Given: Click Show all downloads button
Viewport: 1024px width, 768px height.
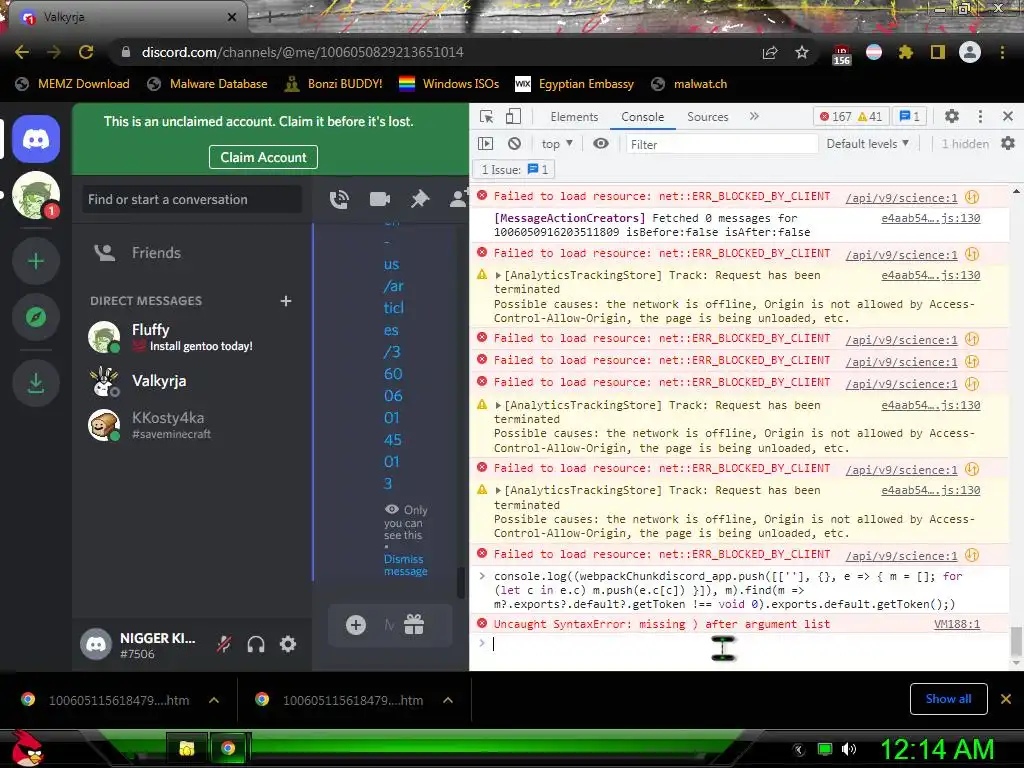Looking at the screenshot, I should coord(948,699).
